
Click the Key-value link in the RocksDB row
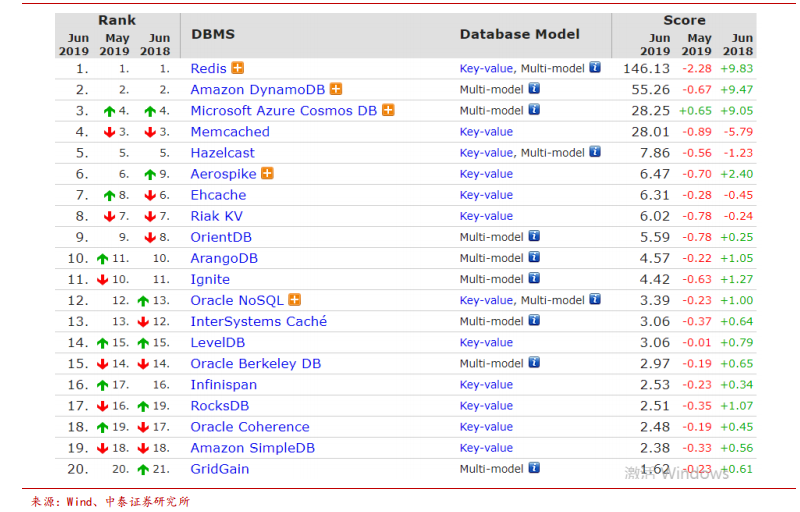click(486, 406)
